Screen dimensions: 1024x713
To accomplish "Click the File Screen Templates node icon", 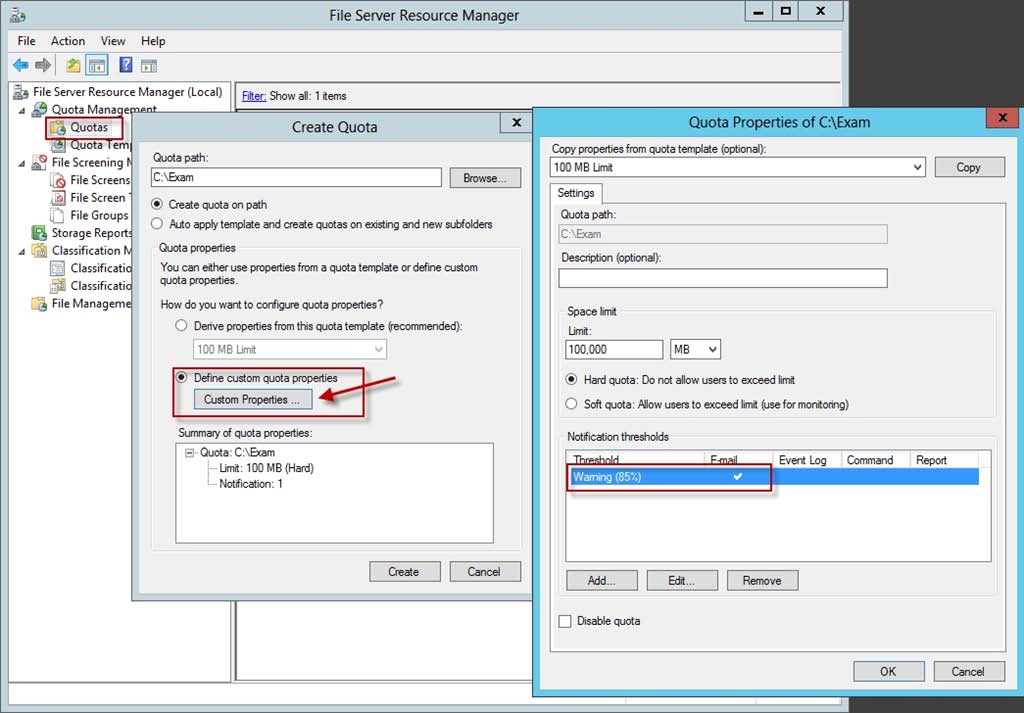I will pos(58,197).
